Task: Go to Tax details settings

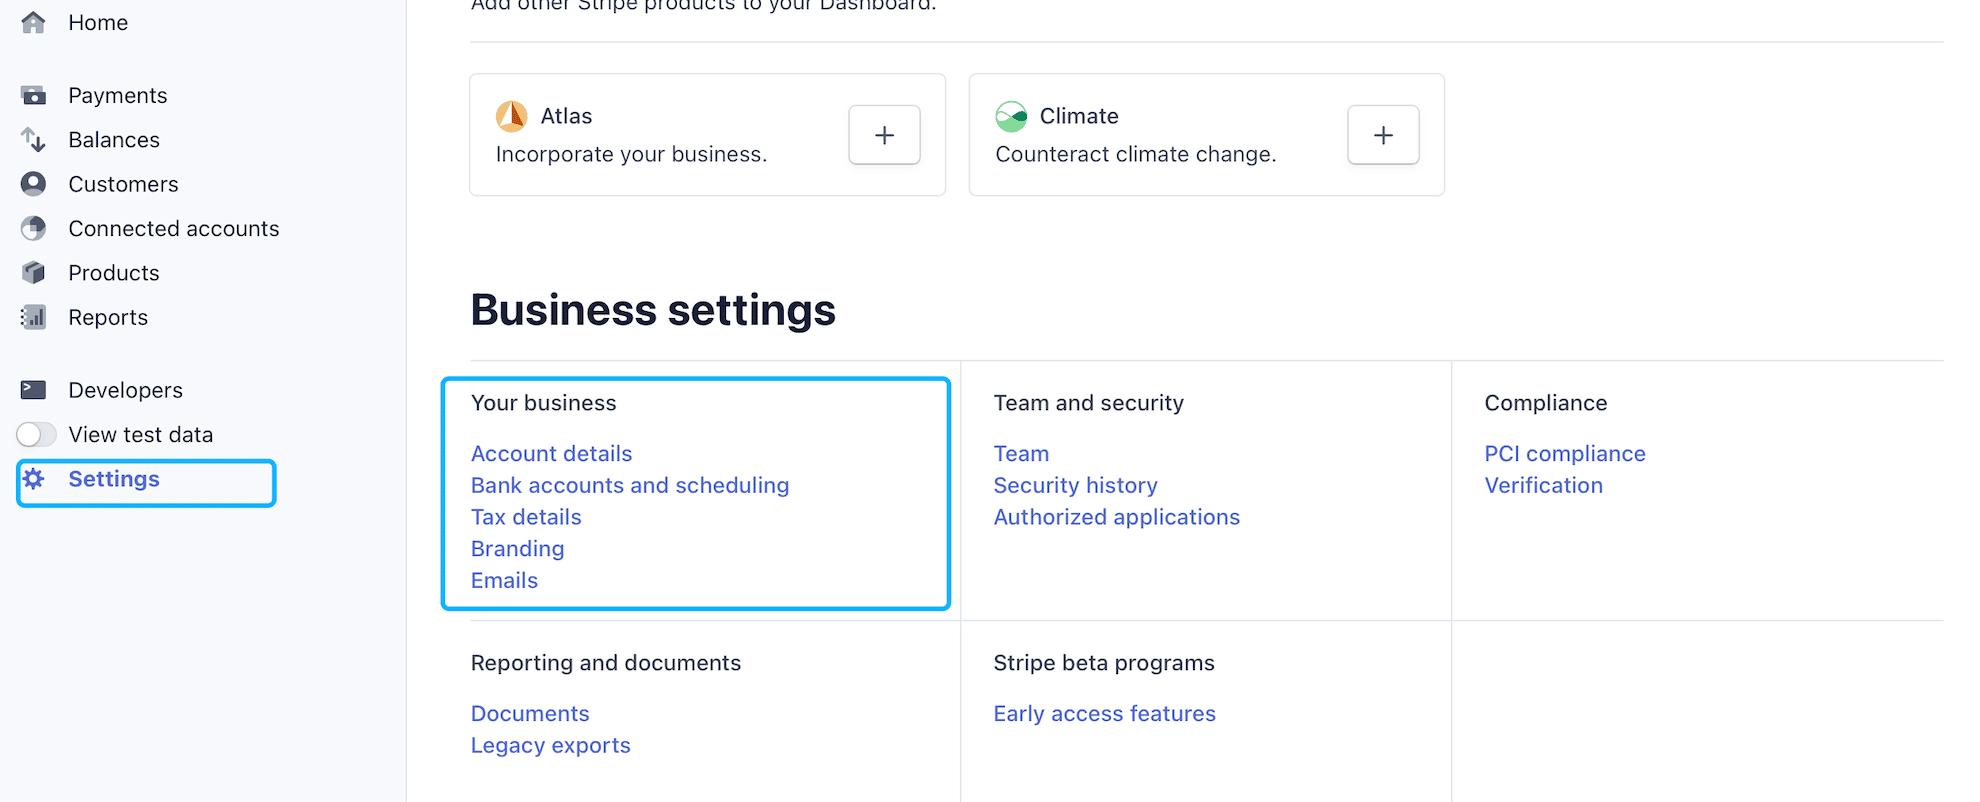Action: click(x=526, y=518)
